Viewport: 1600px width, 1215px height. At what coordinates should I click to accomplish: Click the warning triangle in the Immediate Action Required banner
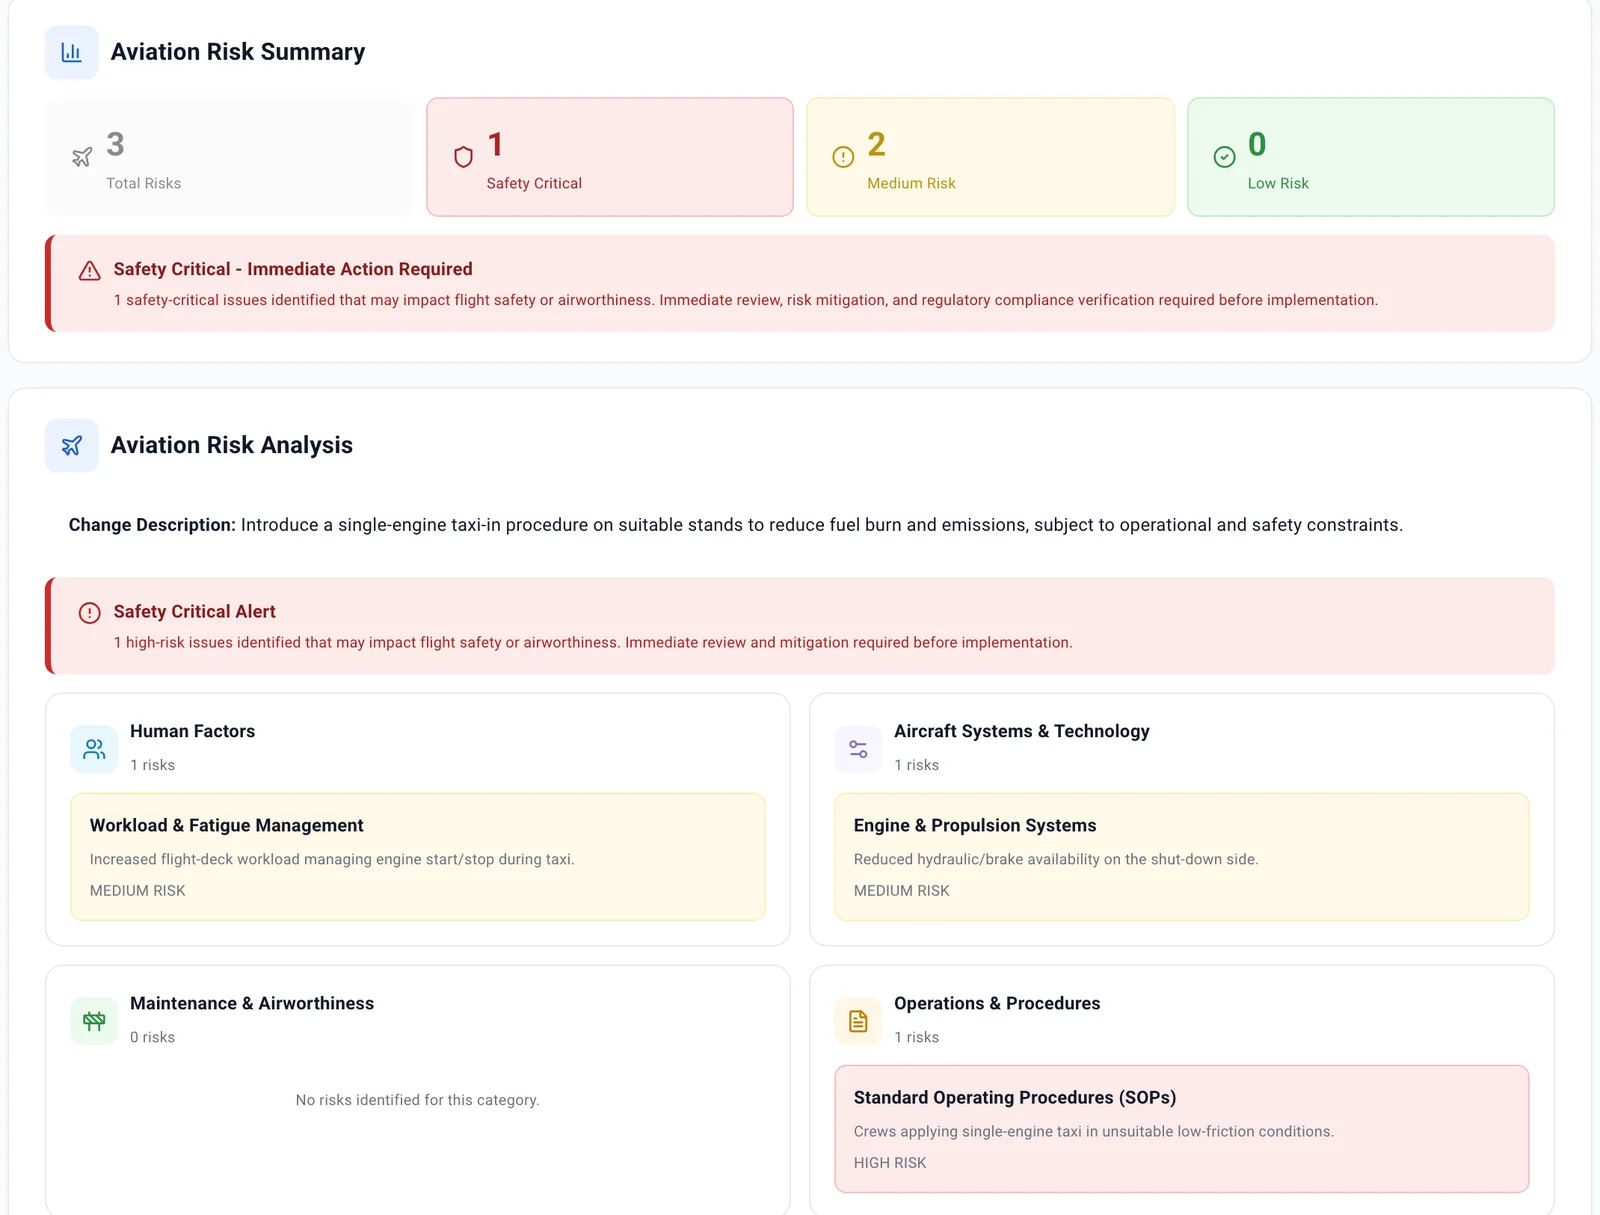point(90,270)
